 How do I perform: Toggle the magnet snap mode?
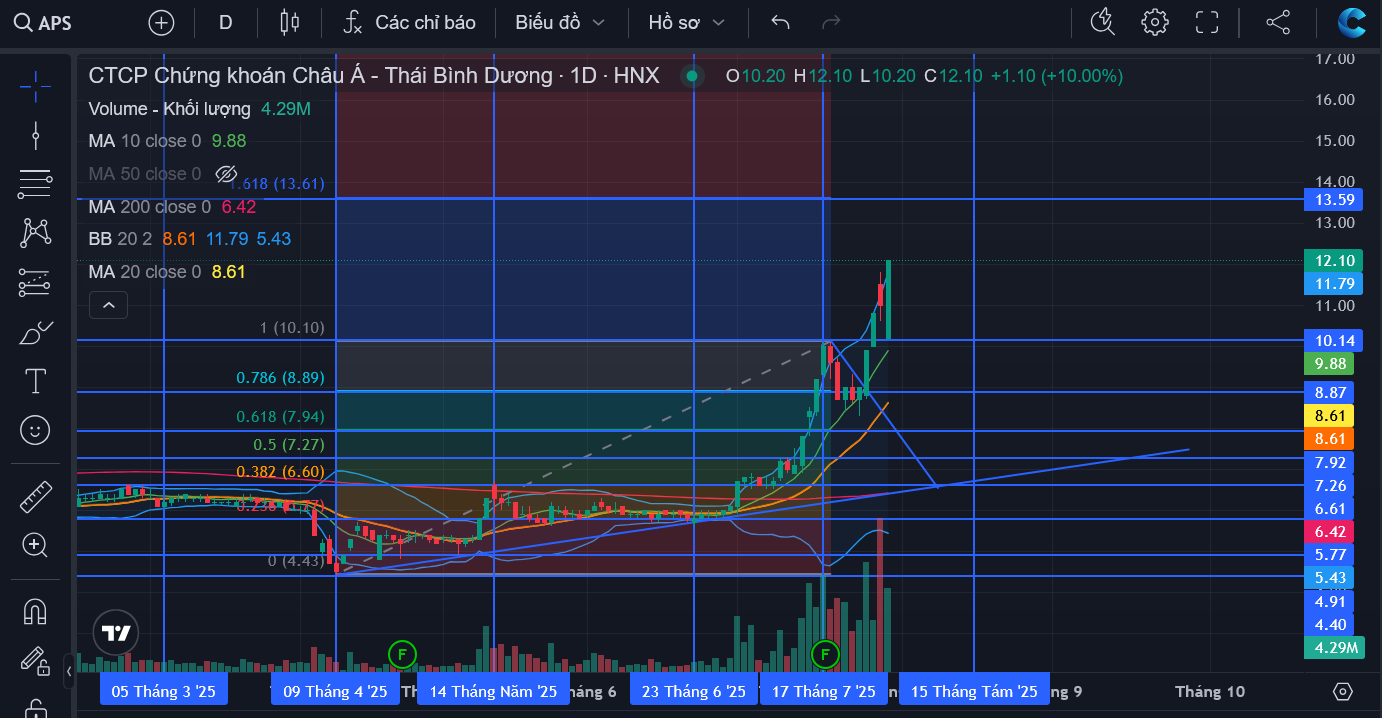point(35,610)
